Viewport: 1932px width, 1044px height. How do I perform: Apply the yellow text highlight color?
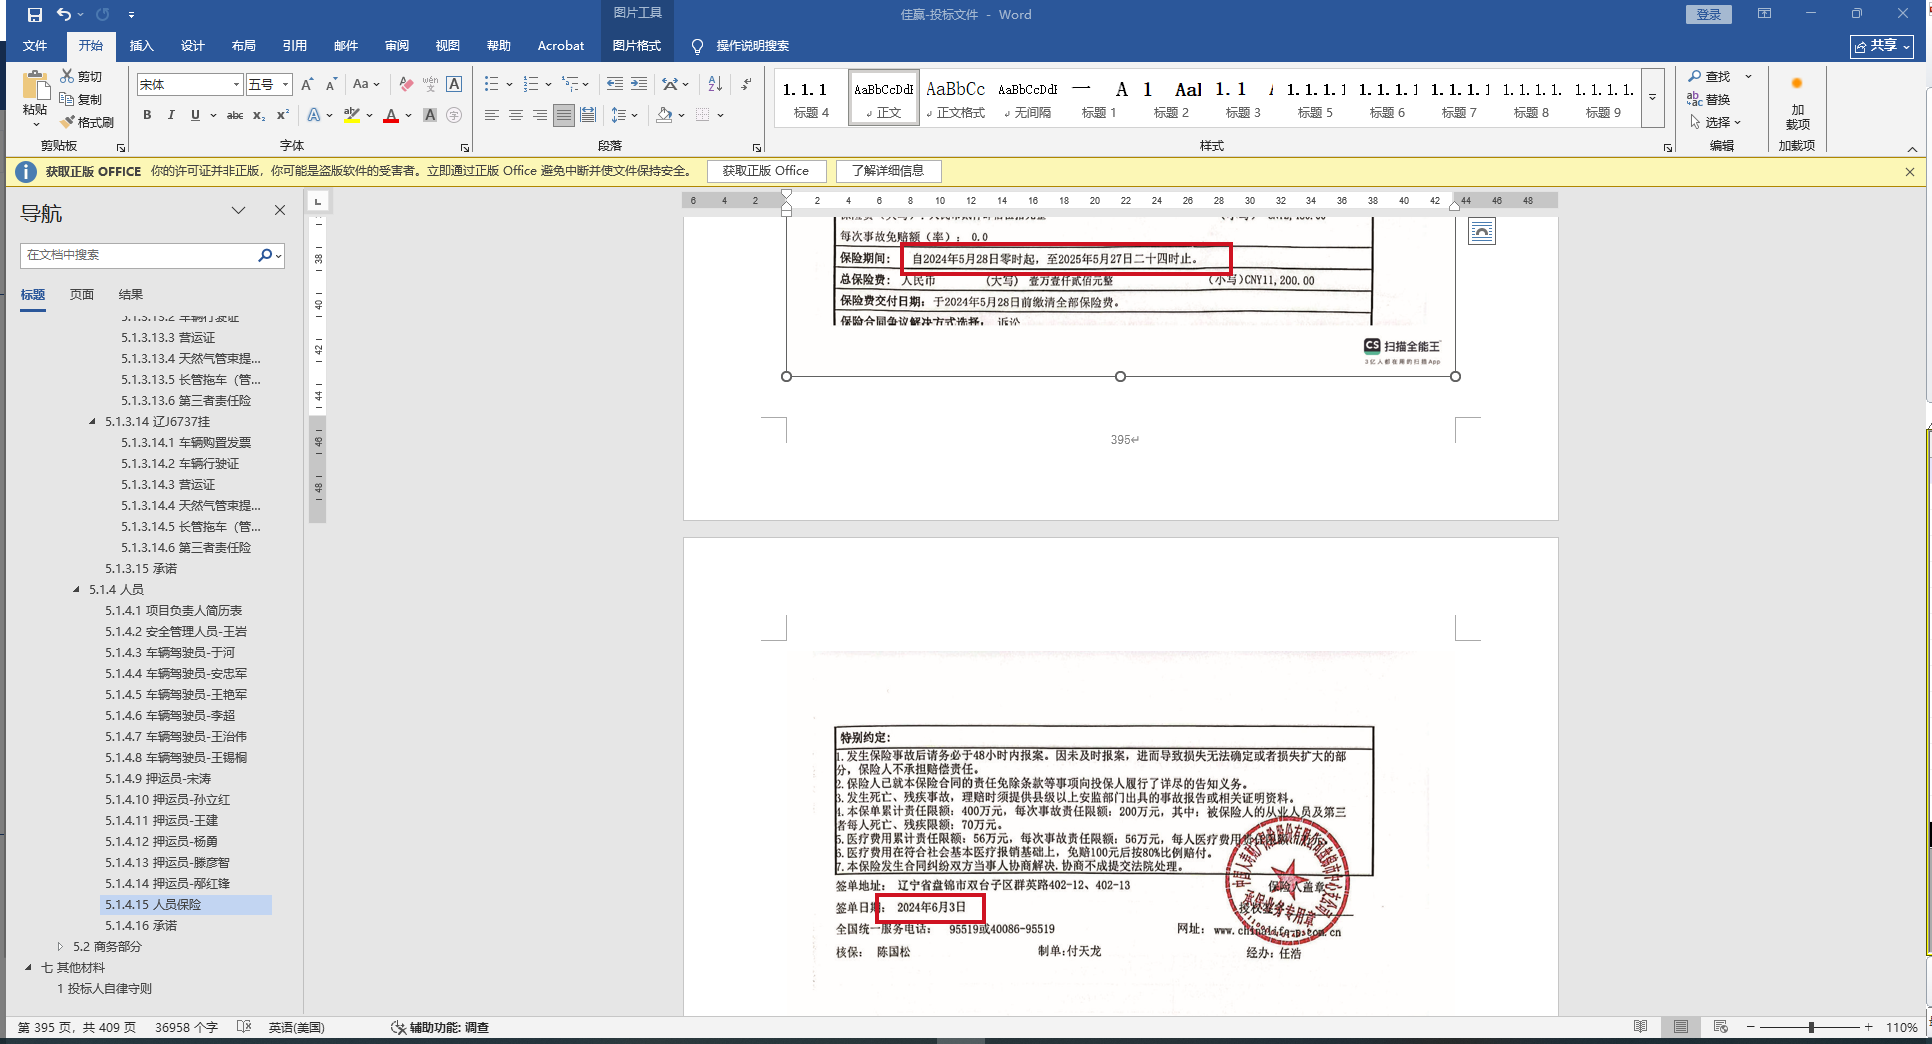tap(352, 115)
